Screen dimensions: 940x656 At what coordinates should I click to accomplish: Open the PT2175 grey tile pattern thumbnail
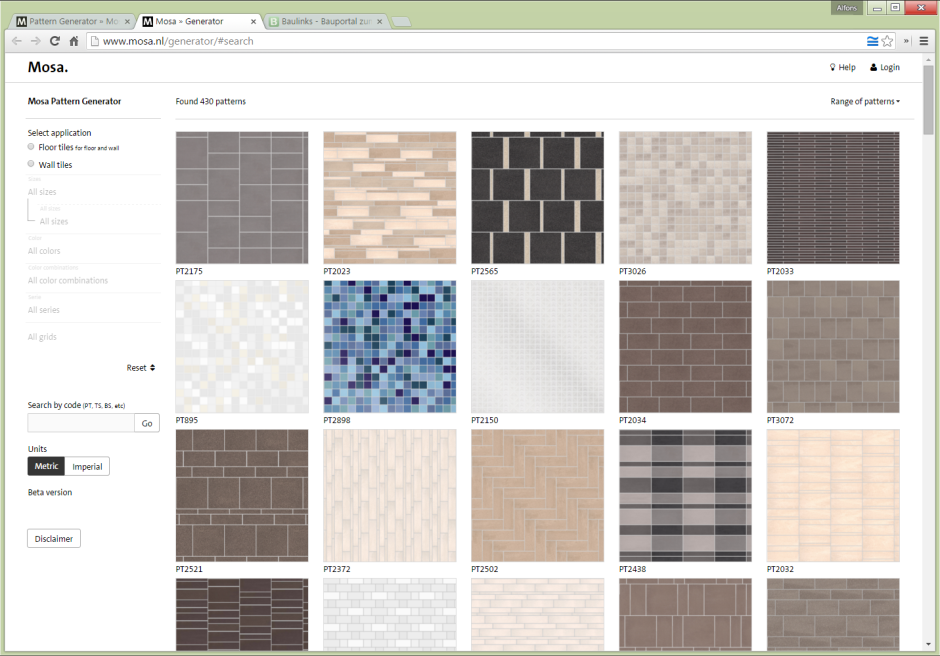(x=242, y=197)
